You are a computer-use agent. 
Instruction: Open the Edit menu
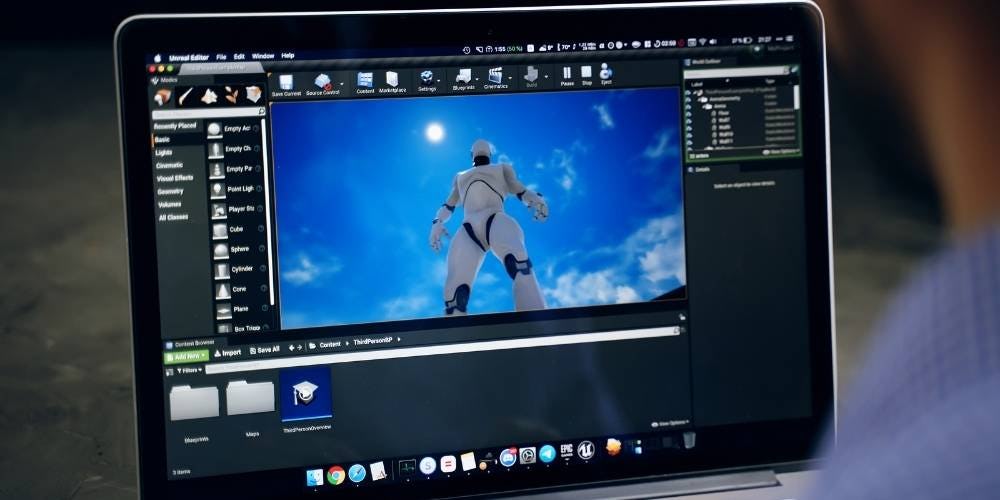point(239,56)
